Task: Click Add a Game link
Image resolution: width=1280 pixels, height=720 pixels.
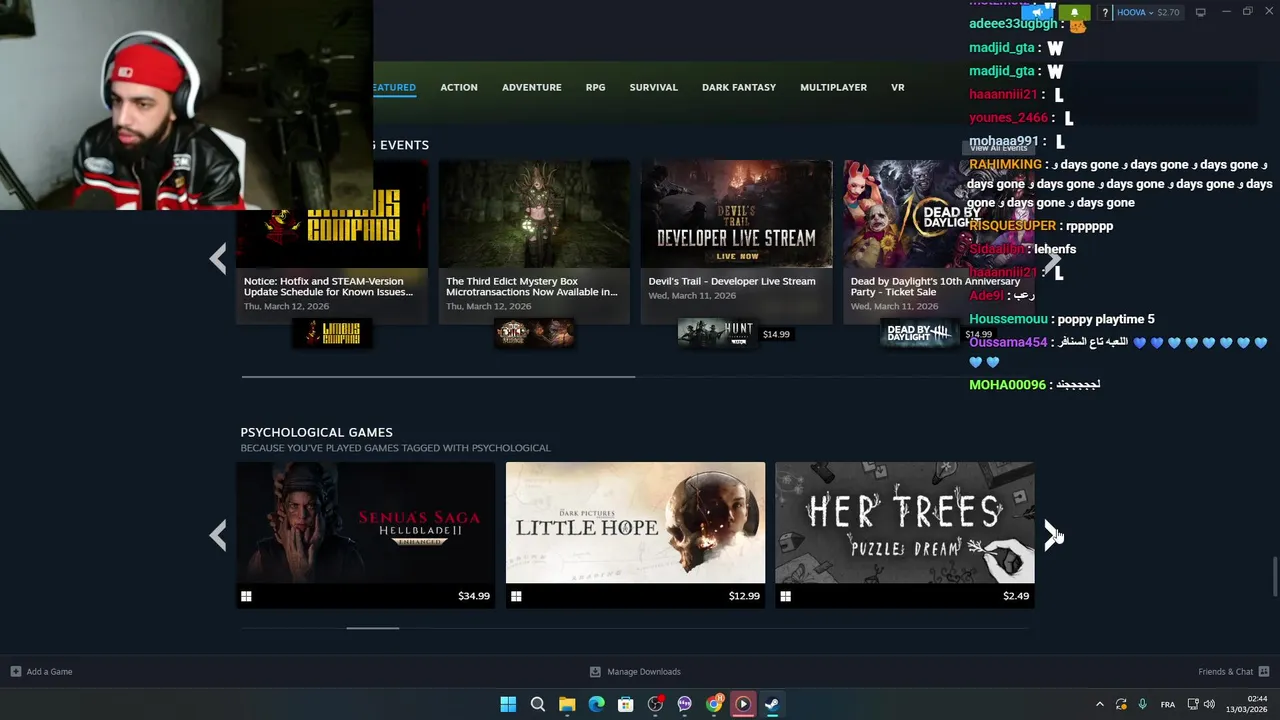Action: pyautogui.click(x=49, y=672)
